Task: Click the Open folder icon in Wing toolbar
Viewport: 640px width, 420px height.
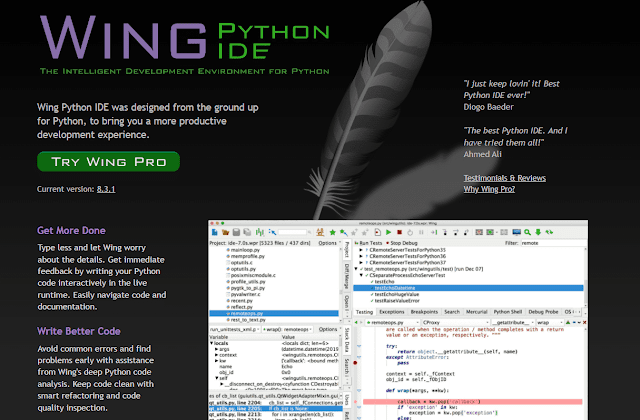Action: [x=225, y=232]
